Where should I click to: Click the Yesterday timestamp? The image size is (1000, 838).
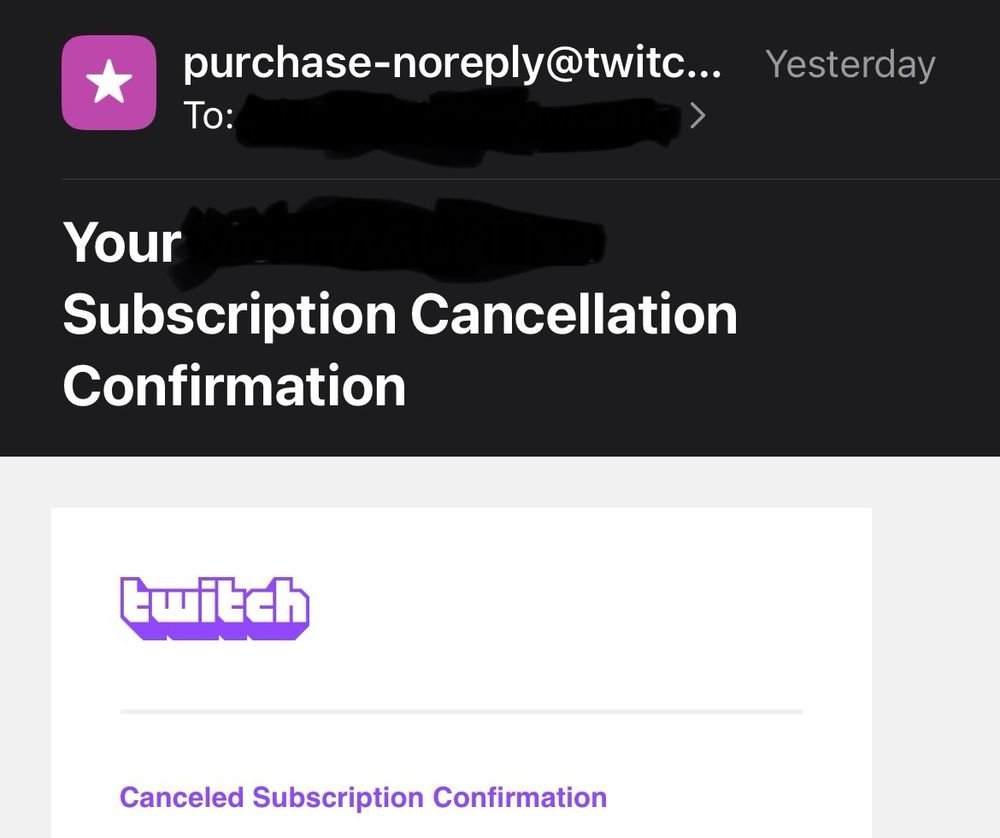point(850,65)
